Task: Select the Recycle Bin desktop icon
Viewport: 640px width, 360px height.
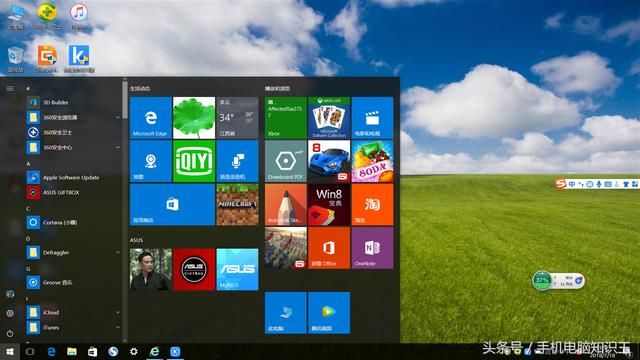Action: (x=16, y=60)
